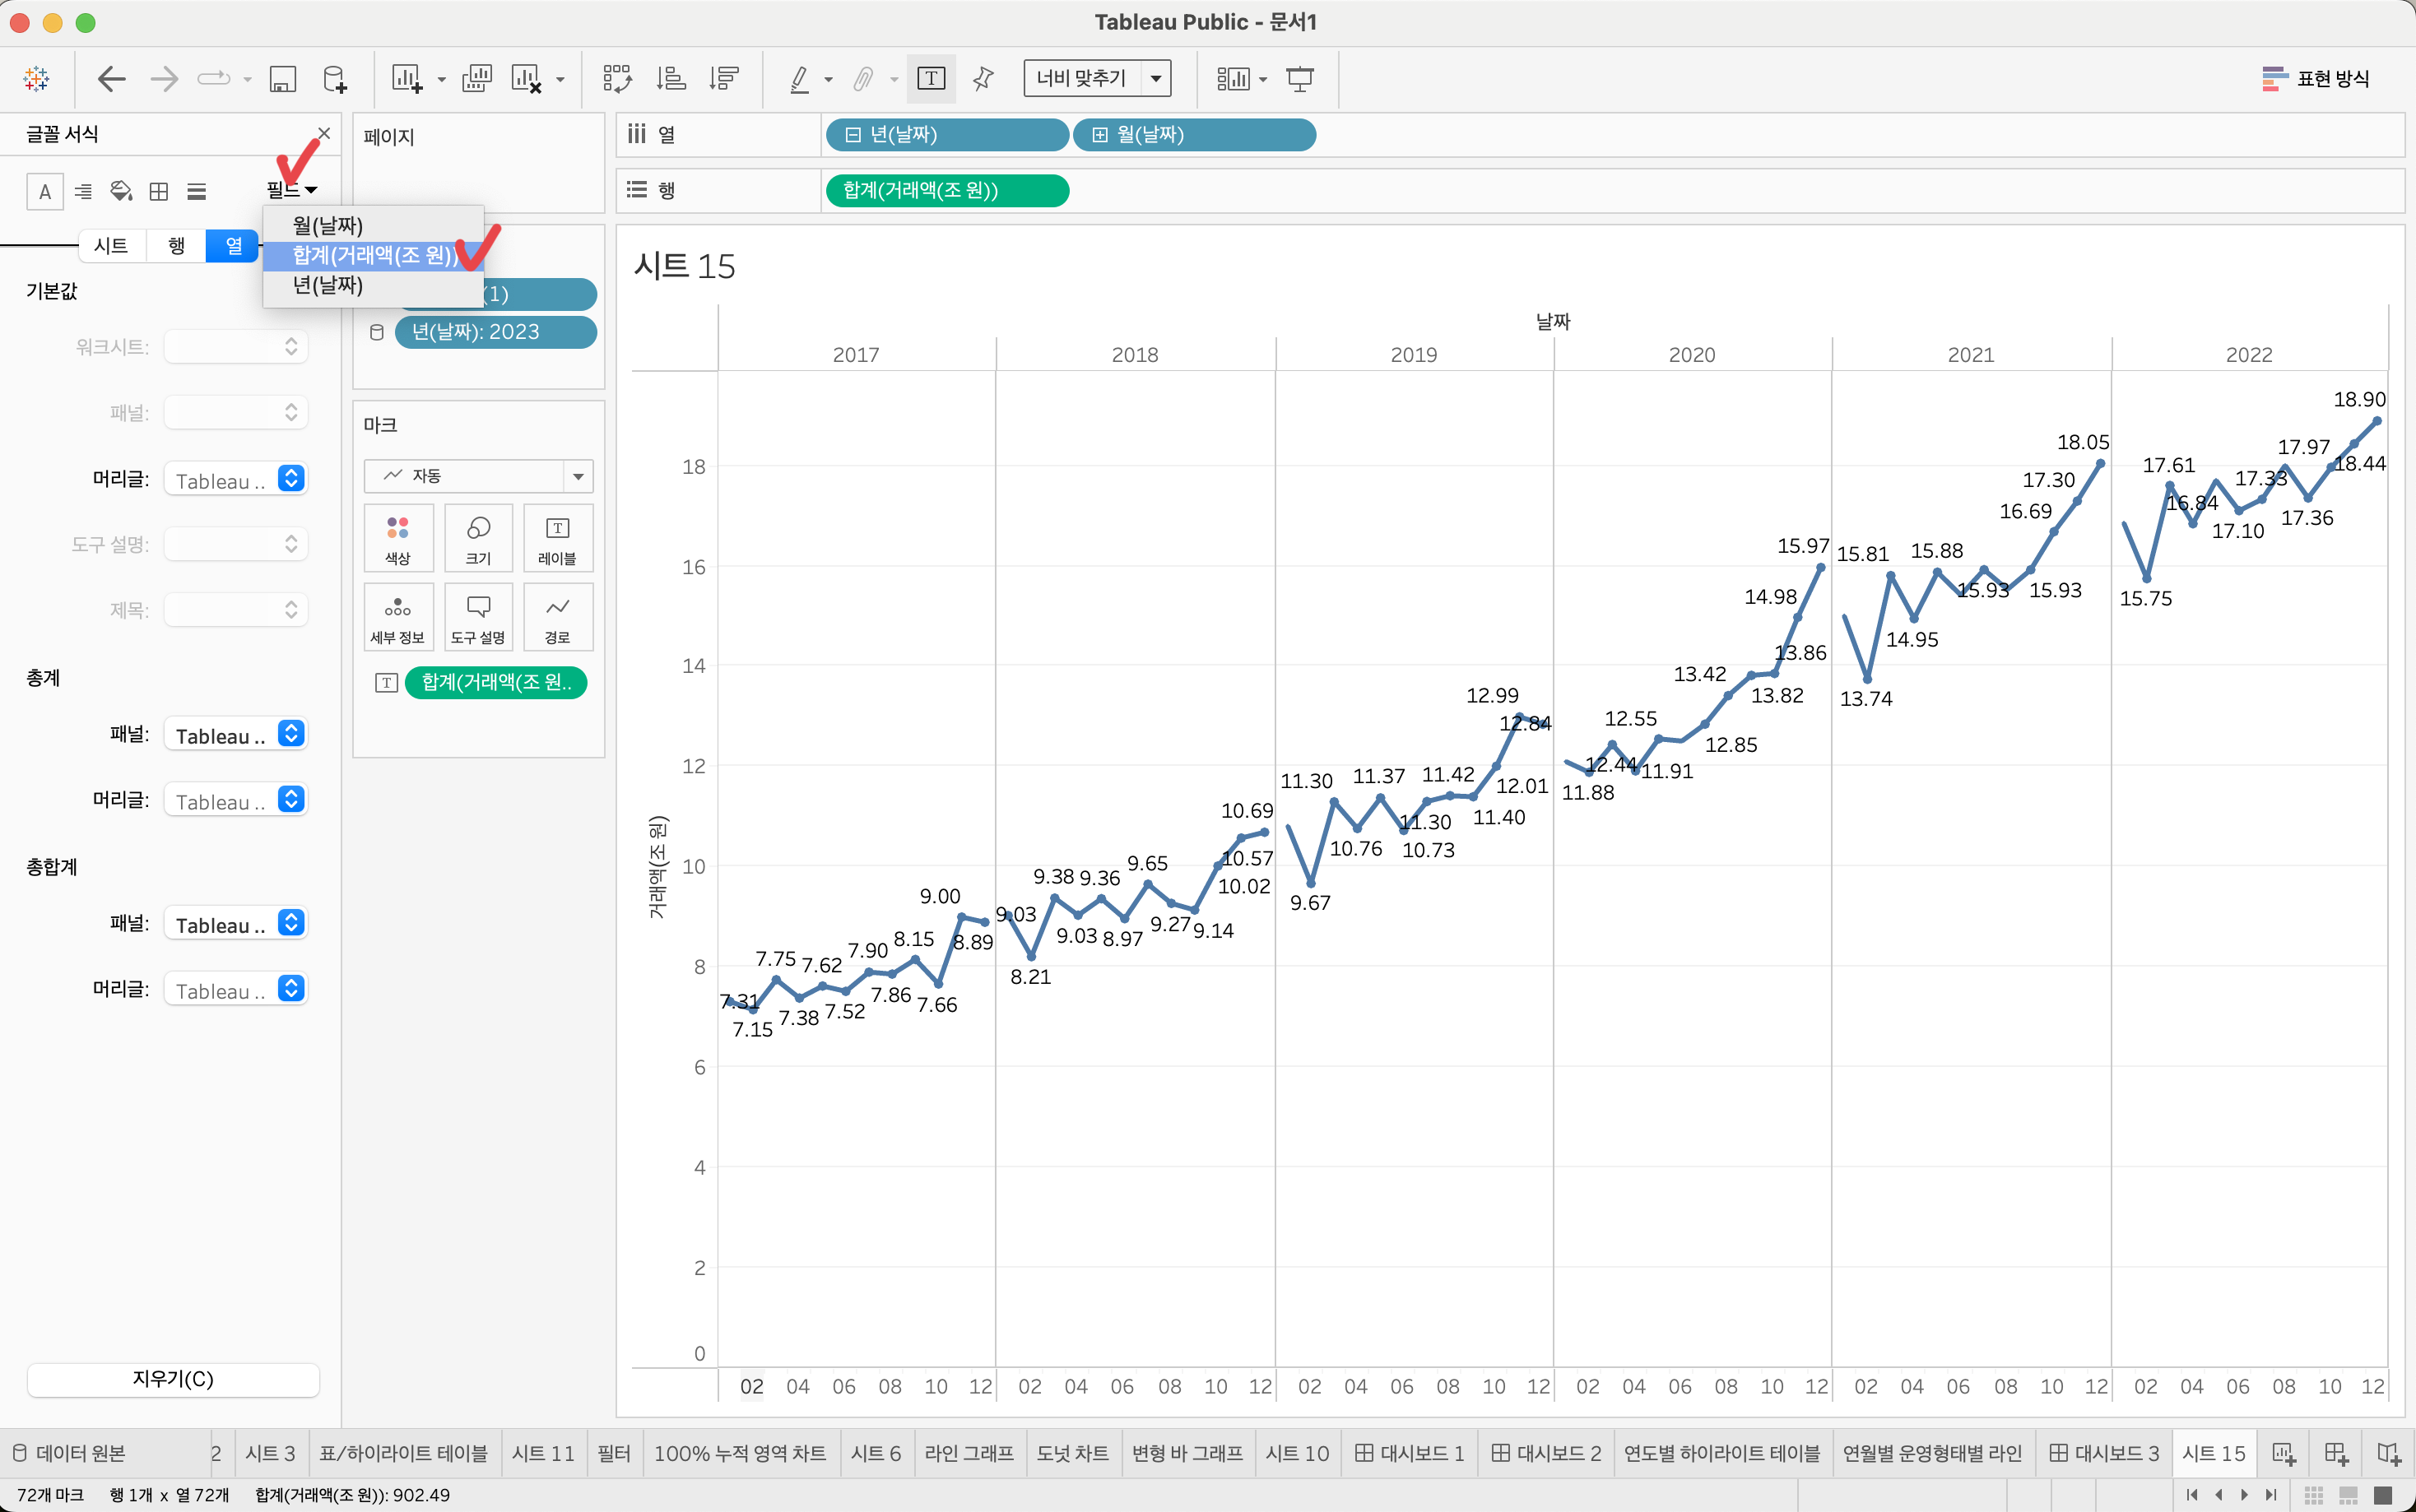Expand the 월(날짜) pill in columns
2416x1512 pixels.
click(x=1099, y=135)
